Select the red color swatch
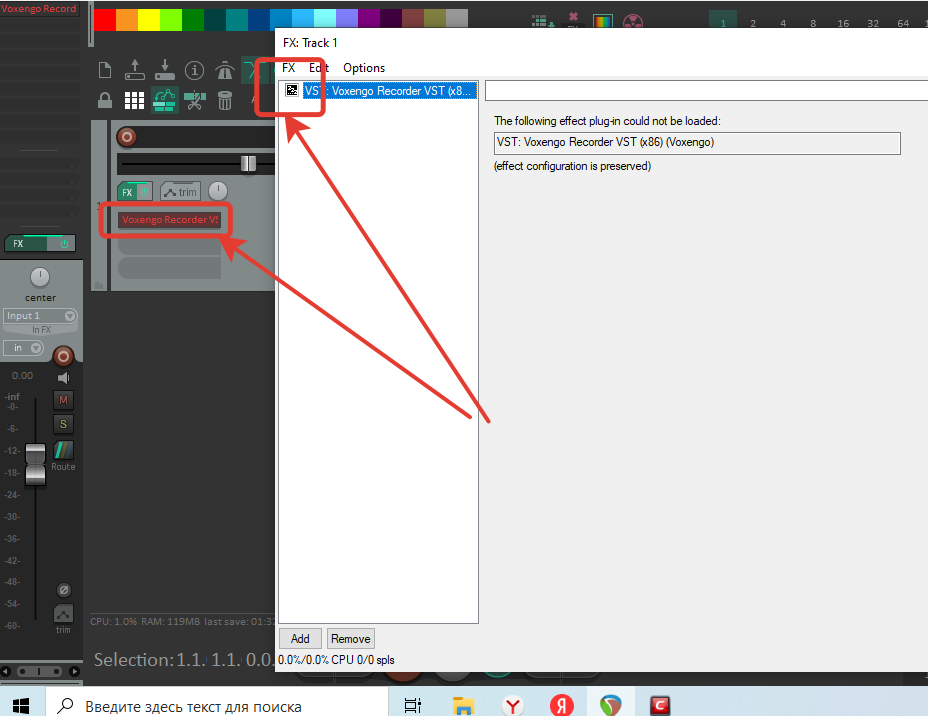928x716 pixels. 105,20
